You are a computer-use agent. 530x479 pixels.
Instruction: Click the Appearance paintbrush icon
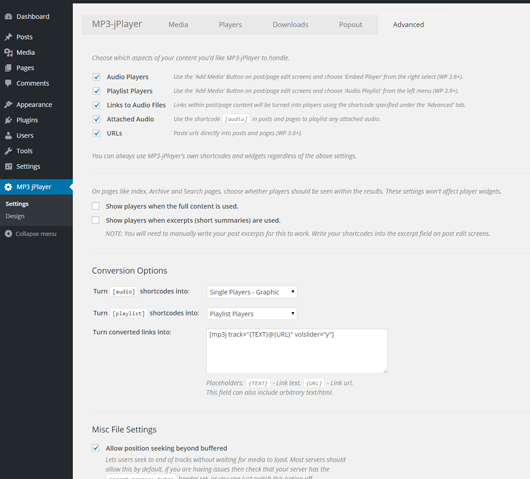8,104
